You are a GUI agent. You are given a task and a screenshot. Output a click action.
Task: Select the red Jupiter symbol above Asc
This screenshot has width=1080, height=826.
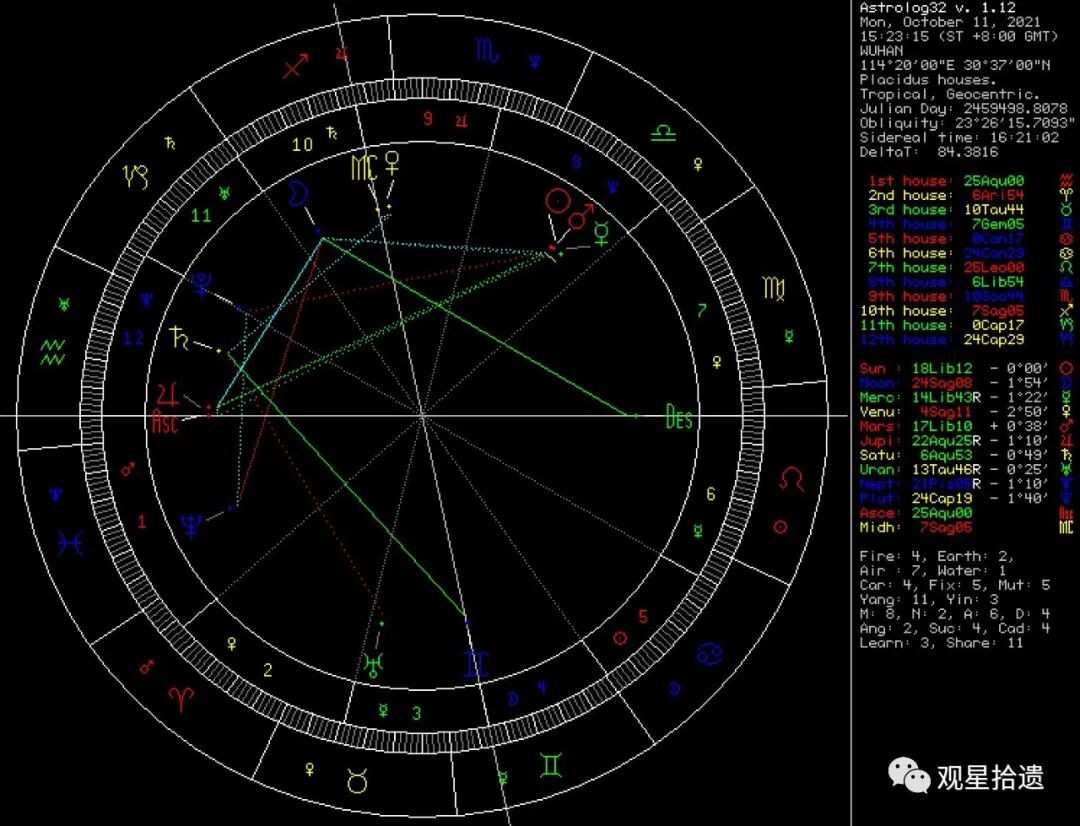coord(168,394)
